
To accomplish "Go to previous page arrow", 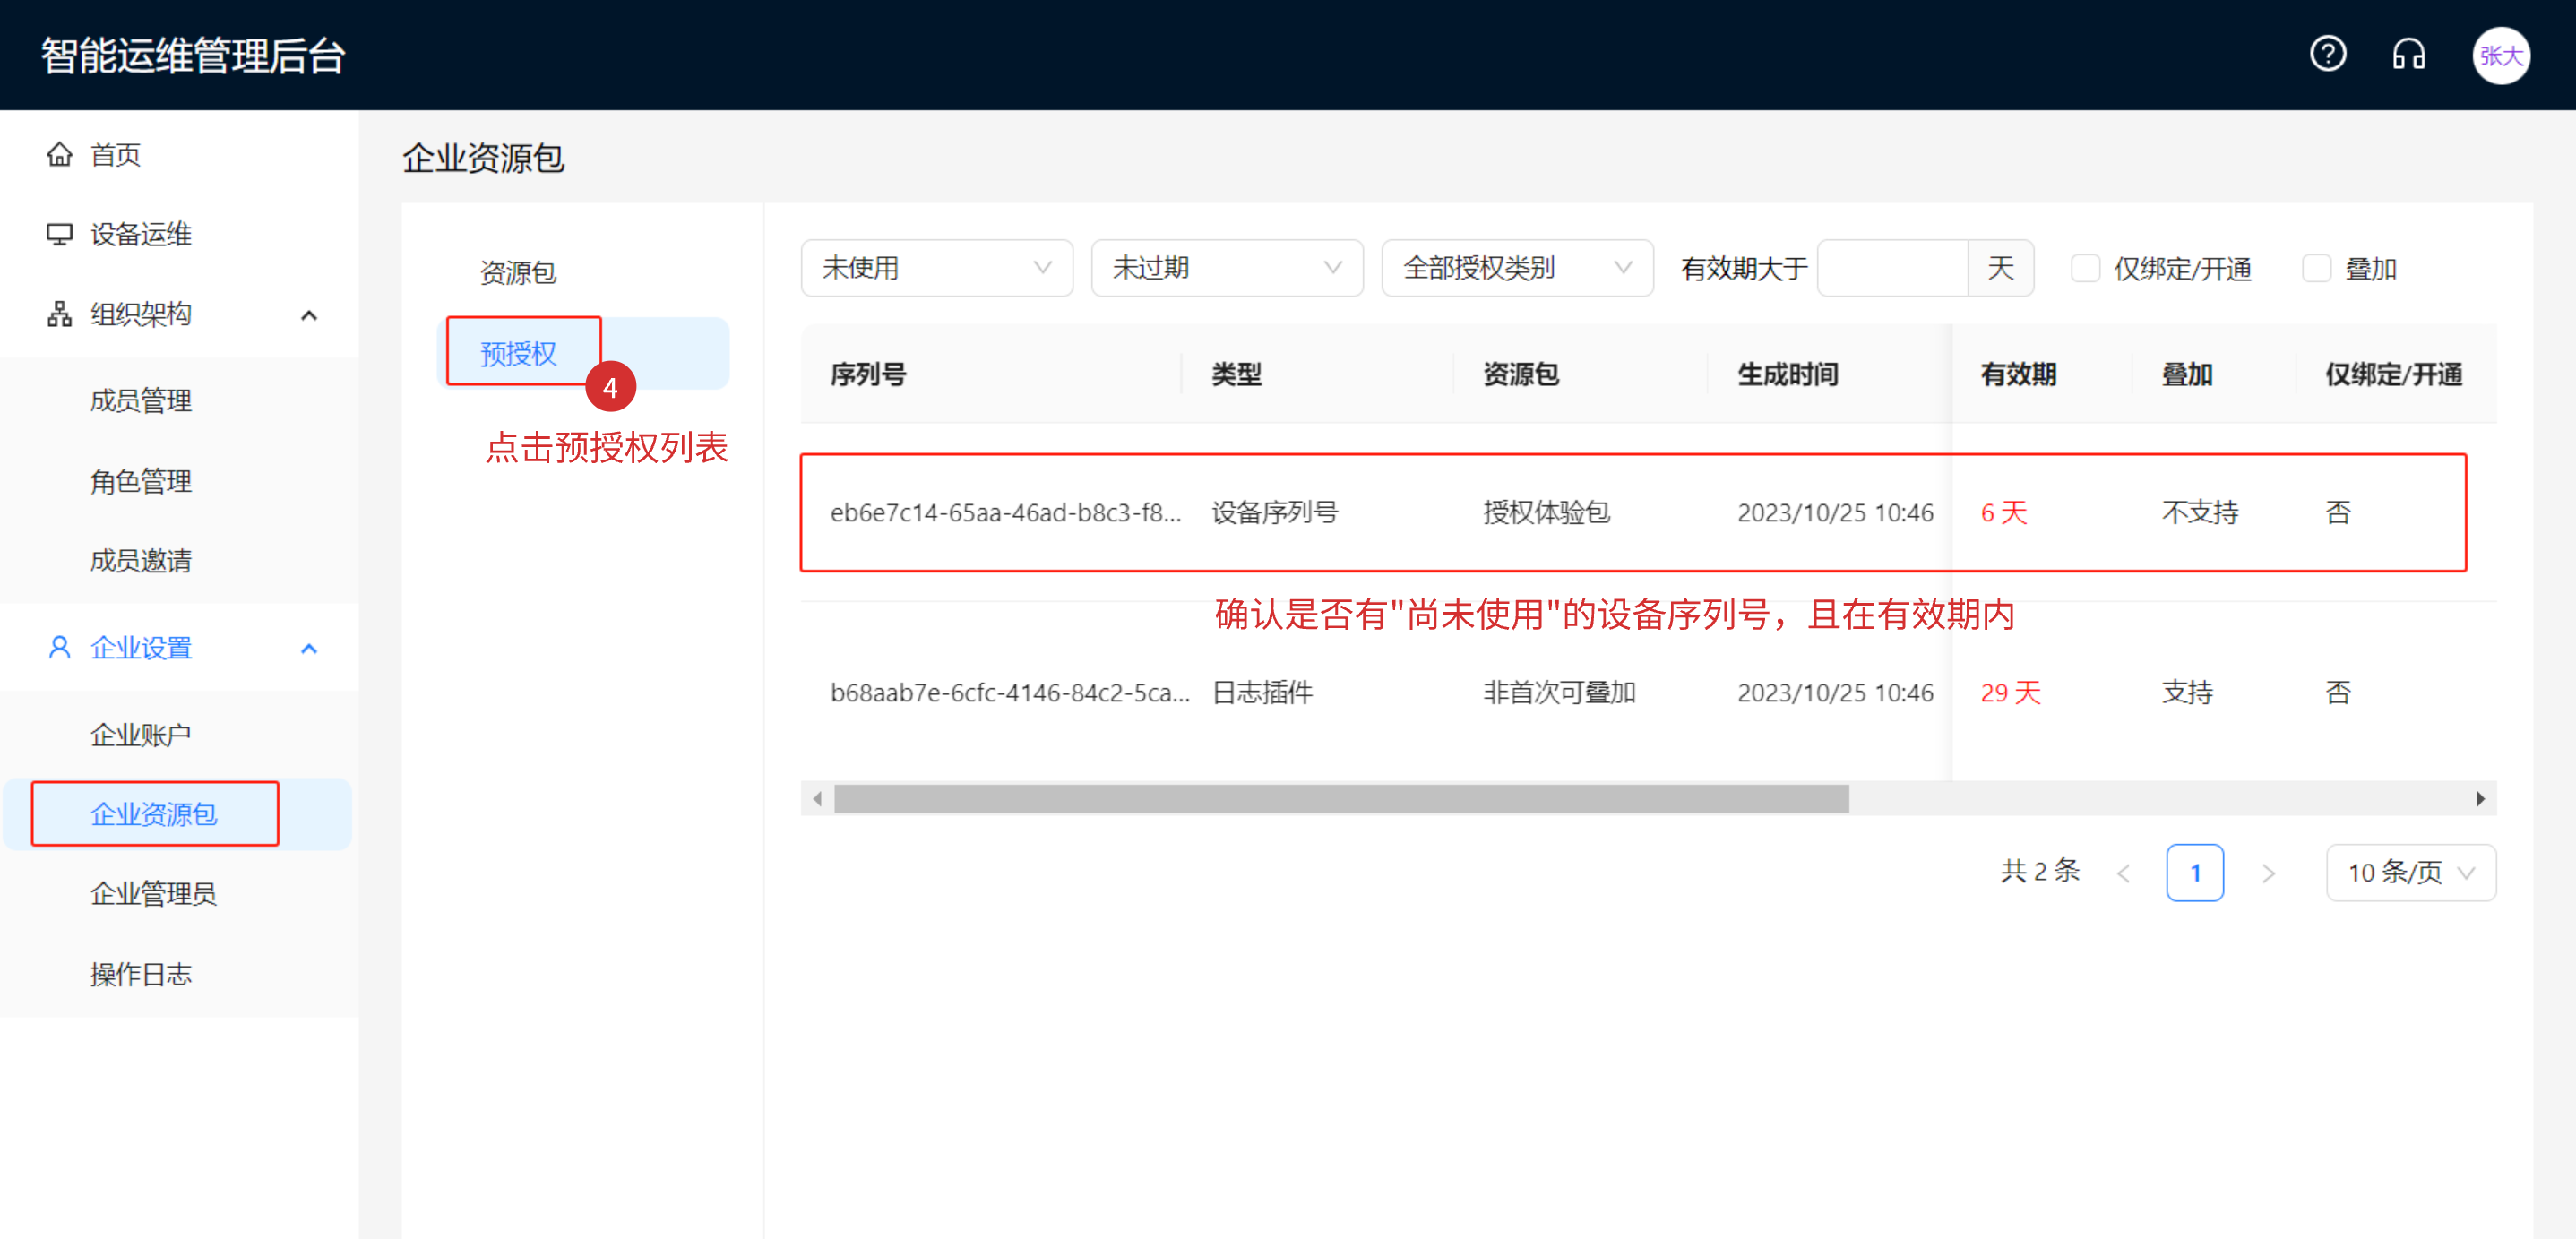I will [x=2123, y=873].
